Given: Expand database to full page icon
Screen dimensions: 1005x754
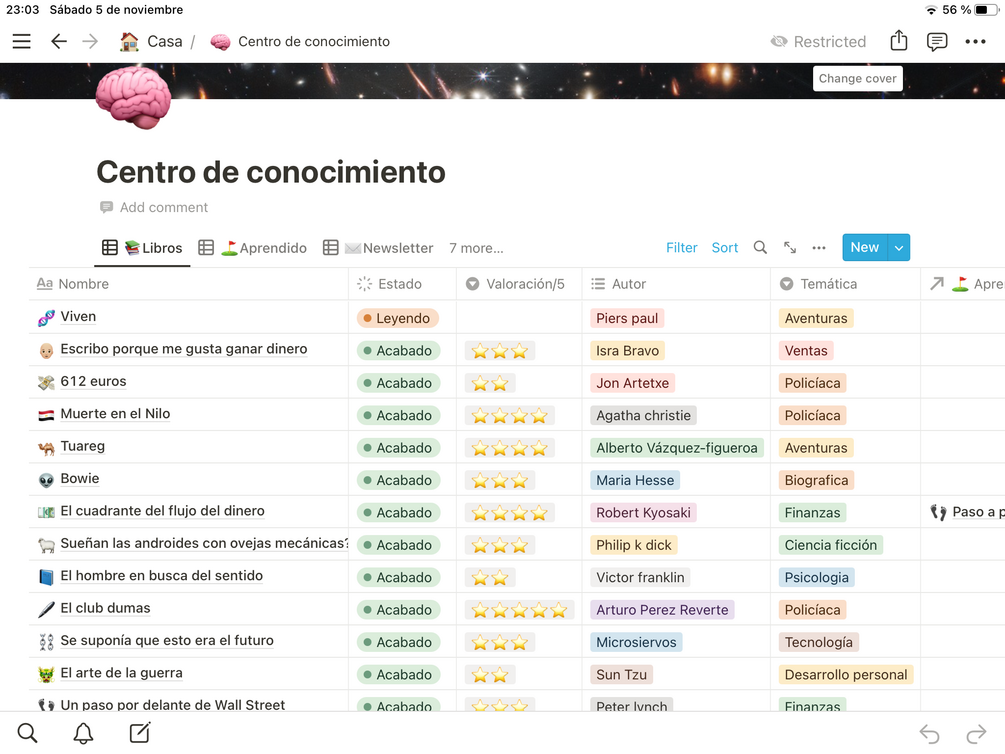Looking at the screenshot, I should pyautogui.click(x=790, y=247).
